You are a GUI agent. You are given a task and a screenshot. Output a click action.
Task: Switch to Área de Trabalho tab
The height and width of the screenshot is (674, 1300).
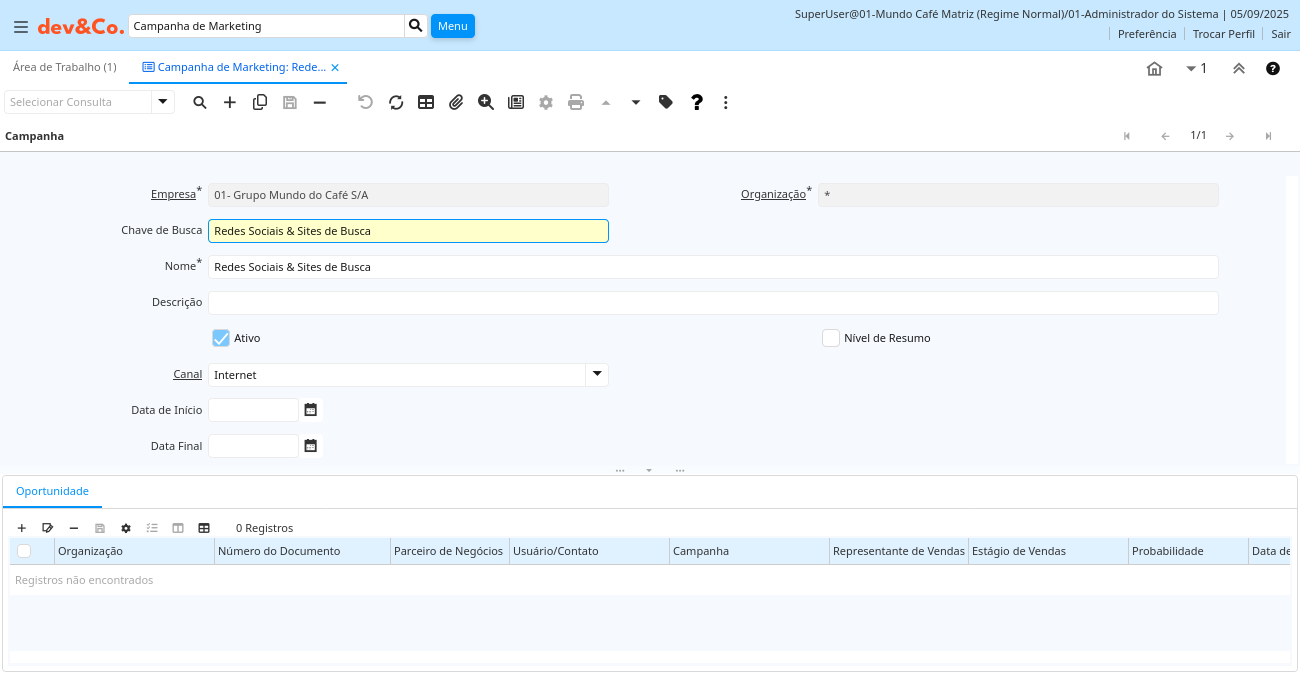coord(65,67)
